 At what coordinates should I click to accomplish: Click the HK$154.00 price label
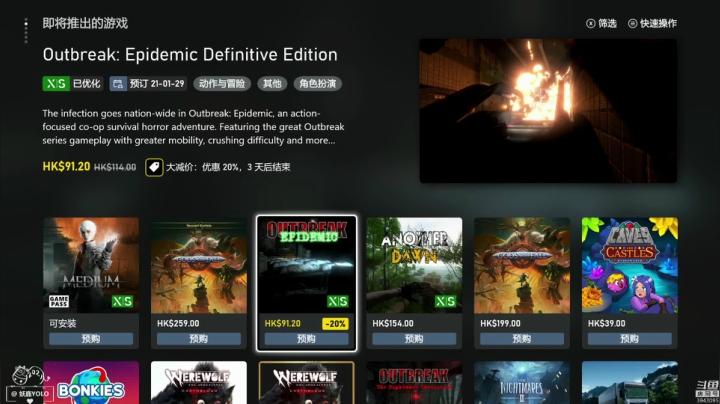(393, 324)
